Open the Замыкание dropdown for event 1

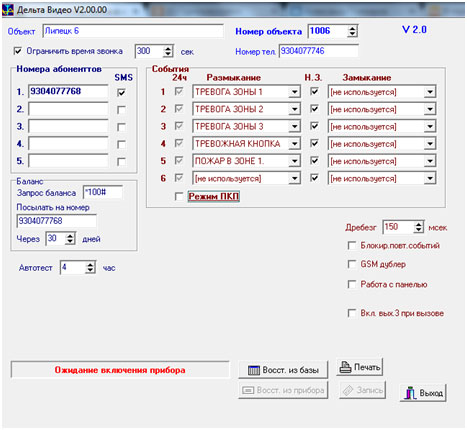(430, 92)
